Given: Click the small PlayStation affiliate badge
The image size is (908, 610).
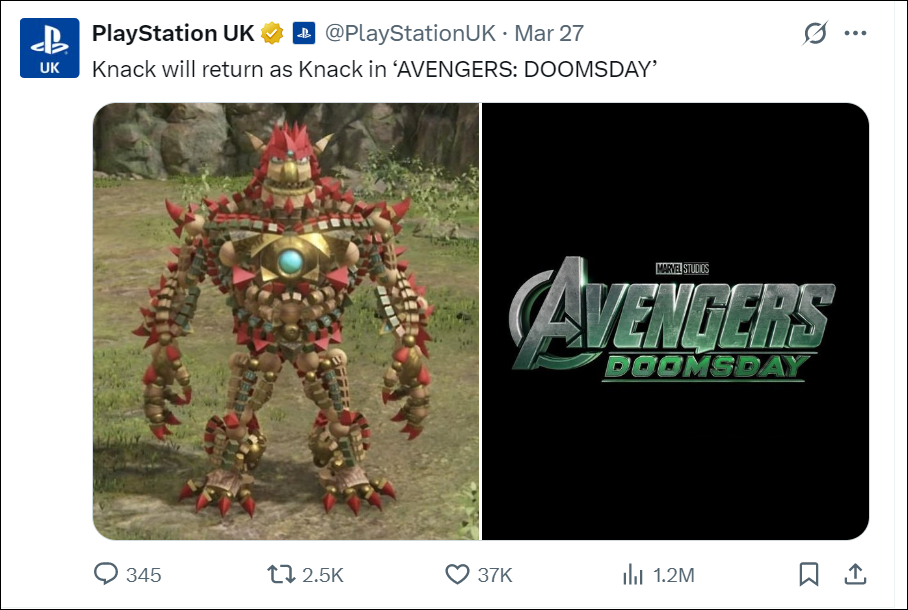Looking at the screenshot, I should coord(304,33).
